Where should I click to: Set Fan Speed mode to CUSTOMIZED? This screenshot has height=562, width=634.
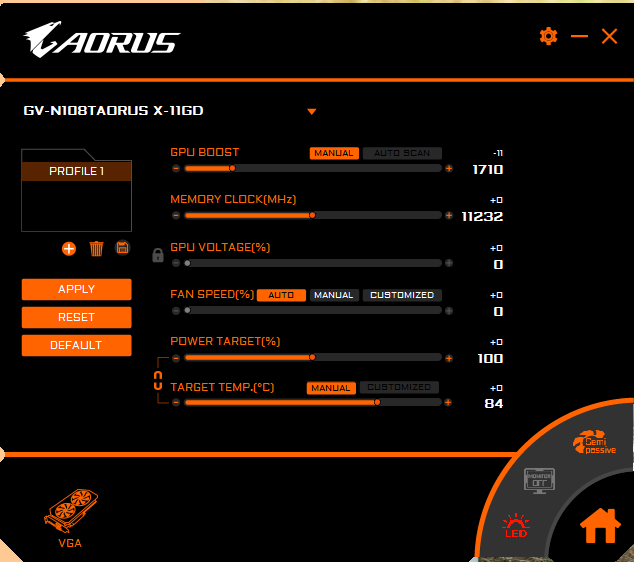[x=402, y=295]
